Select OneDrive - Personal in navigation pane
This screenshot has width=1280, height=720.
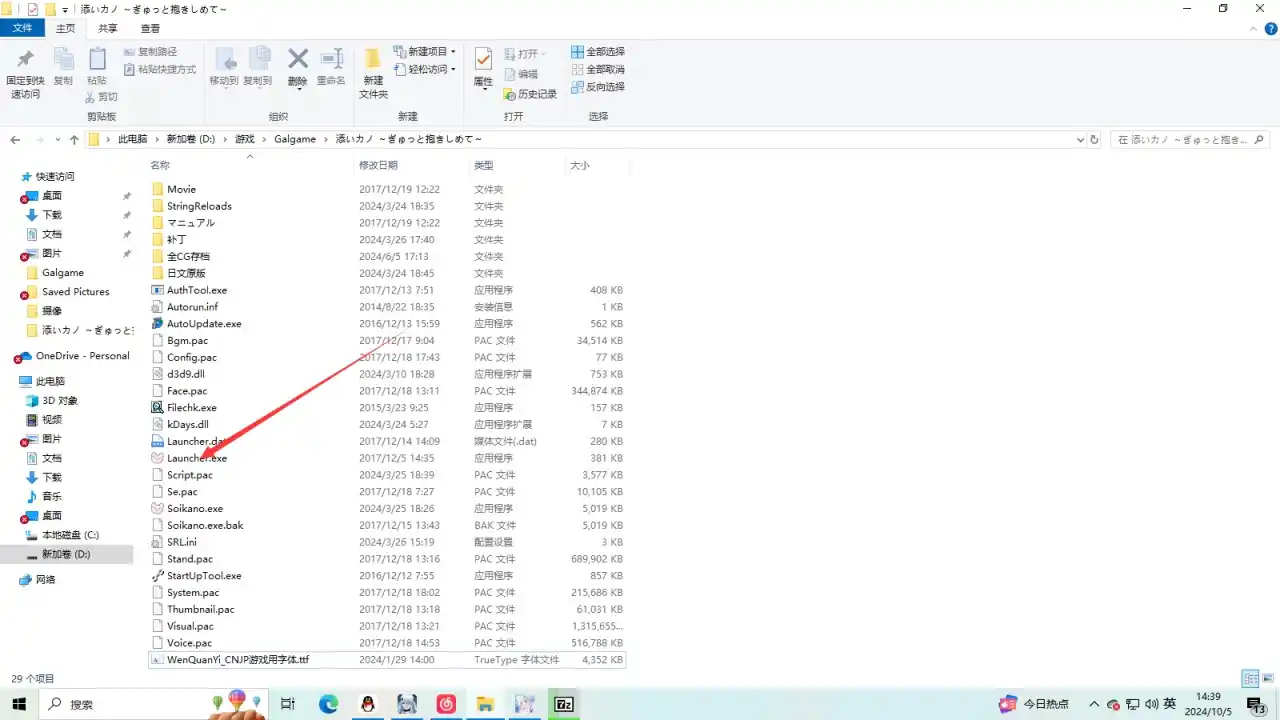point(82,356)
